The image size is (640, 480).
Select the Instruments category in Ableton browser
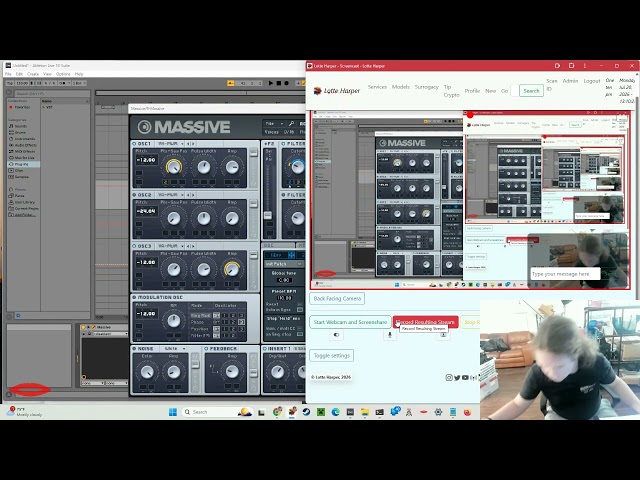pyautogui.click(x=24, y=139)
